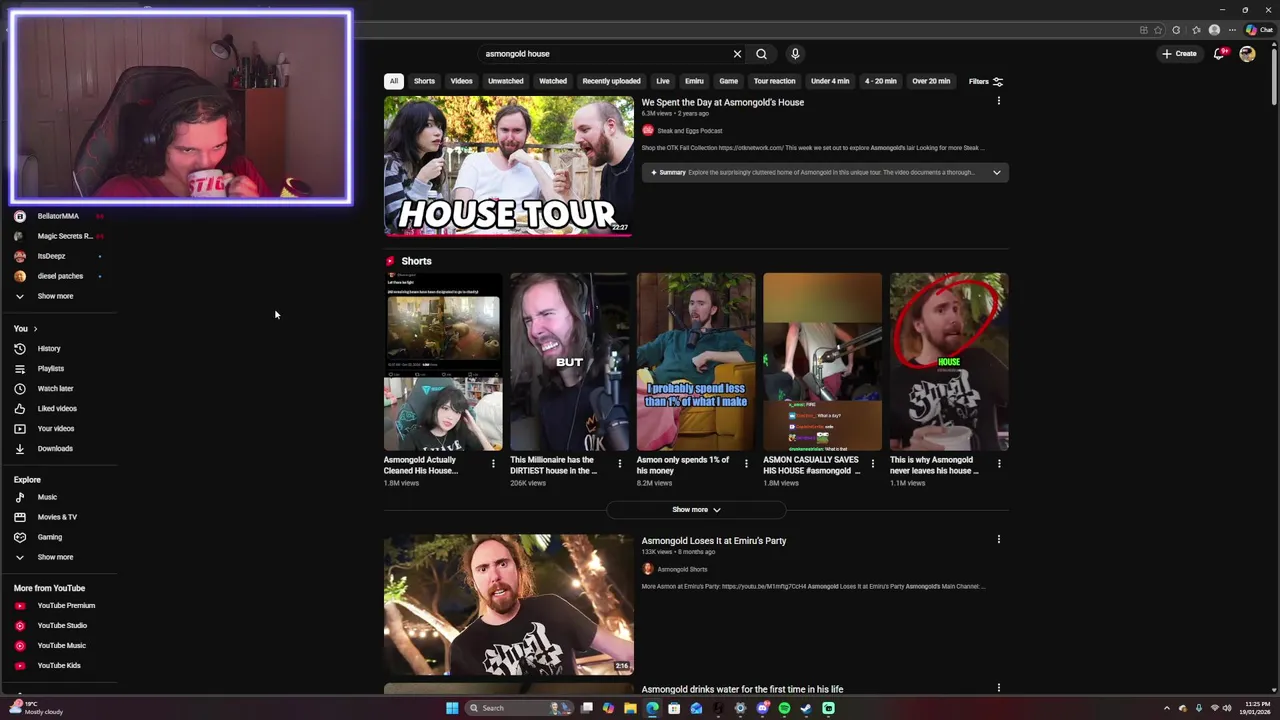Open the Steak and Eggs Podcast channel

[x=689, y=131]
